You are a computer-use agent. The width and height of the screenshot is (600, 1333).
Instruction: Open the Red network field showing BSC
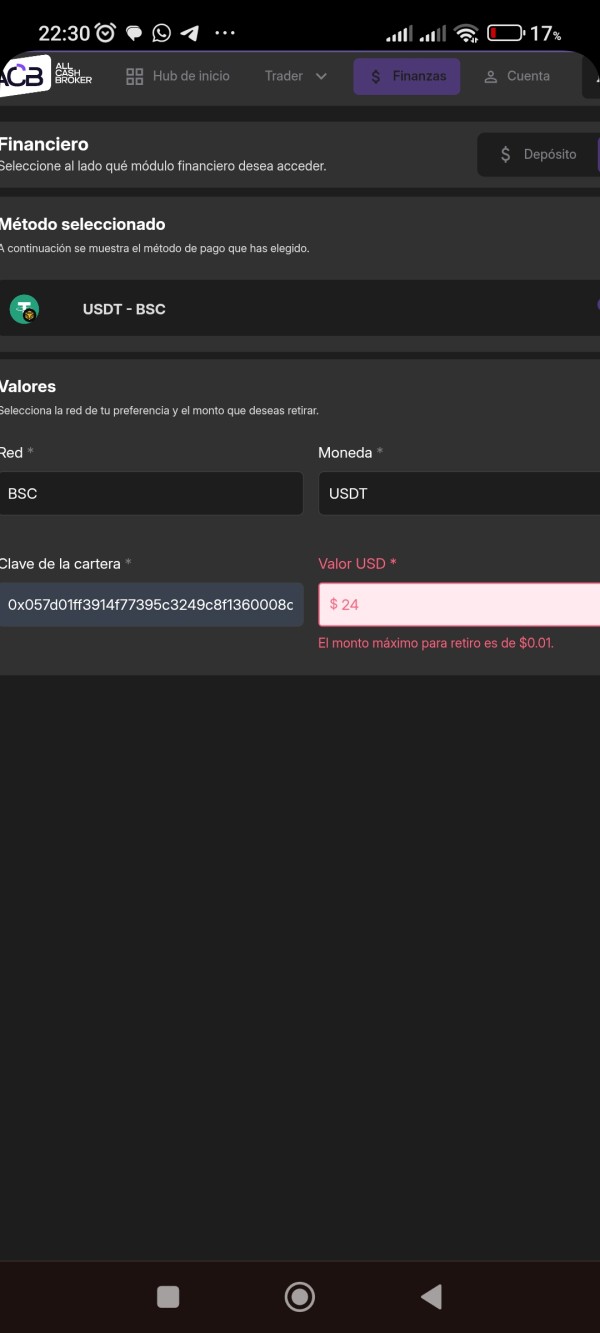[150, 494]
